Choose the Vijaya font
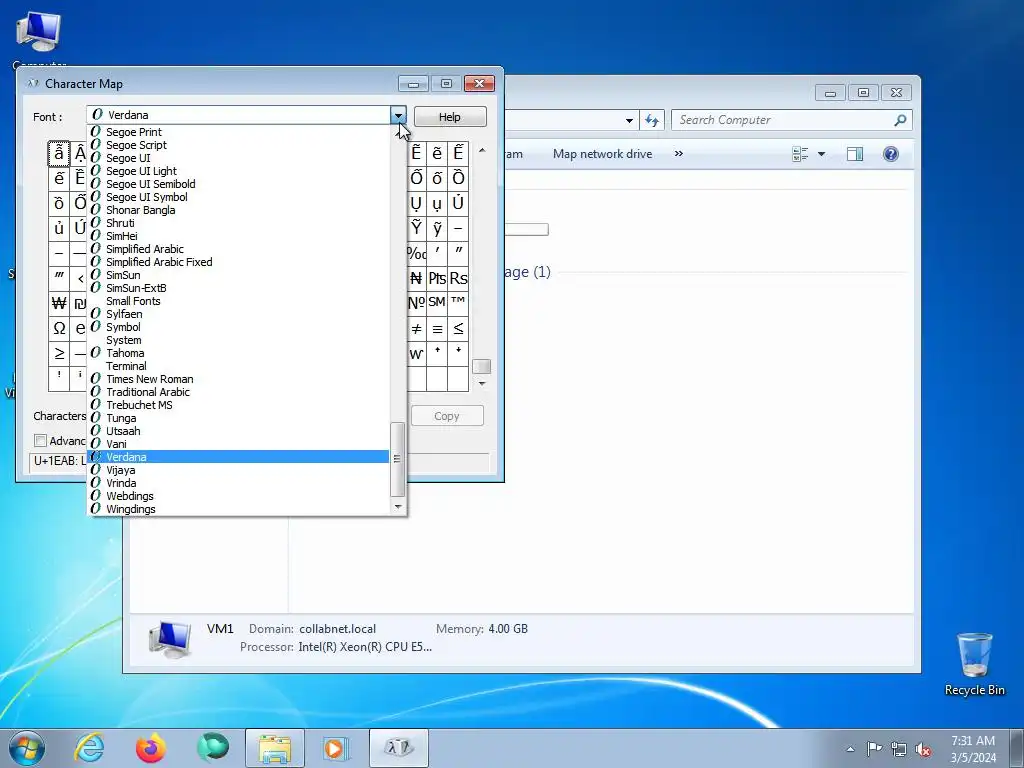This screenshot has width=1024, height=768. pyautogui.click(x=238, y=470)
